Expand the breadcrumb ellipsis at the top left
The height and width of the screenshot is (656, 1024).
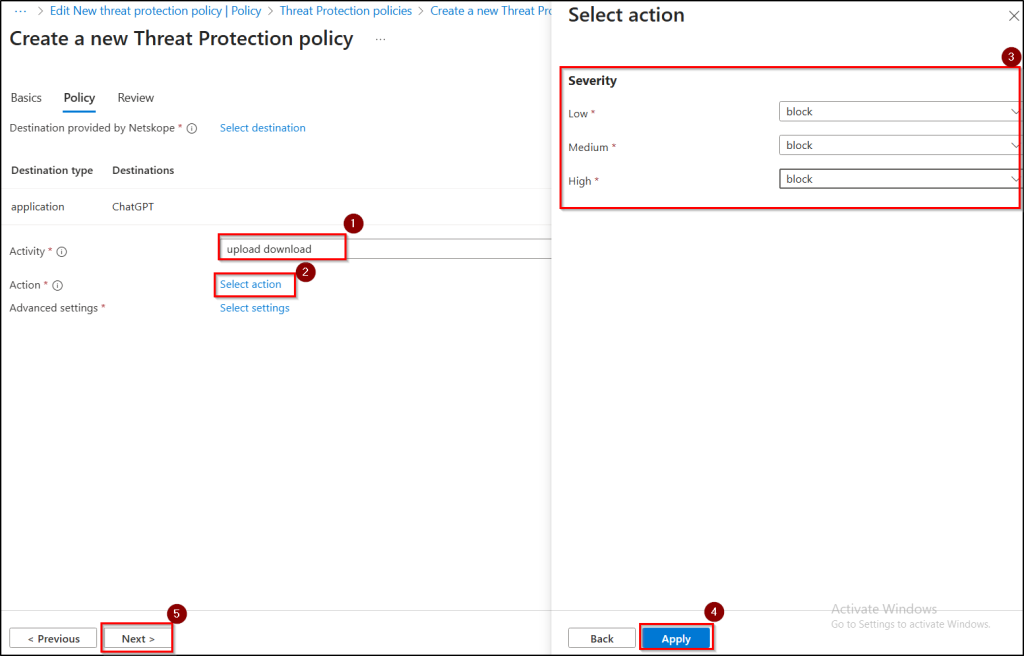(20, 10)
